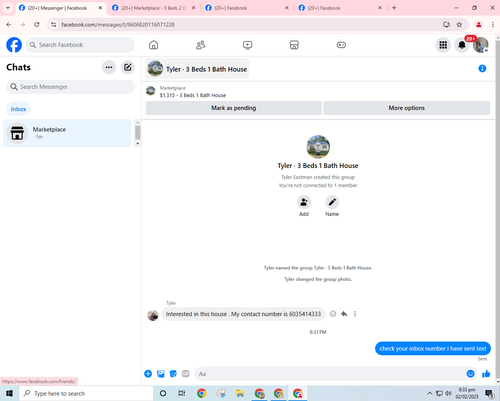Click the chat list scrollbar down arrow
500x401 pixels.
click(137, 144)
